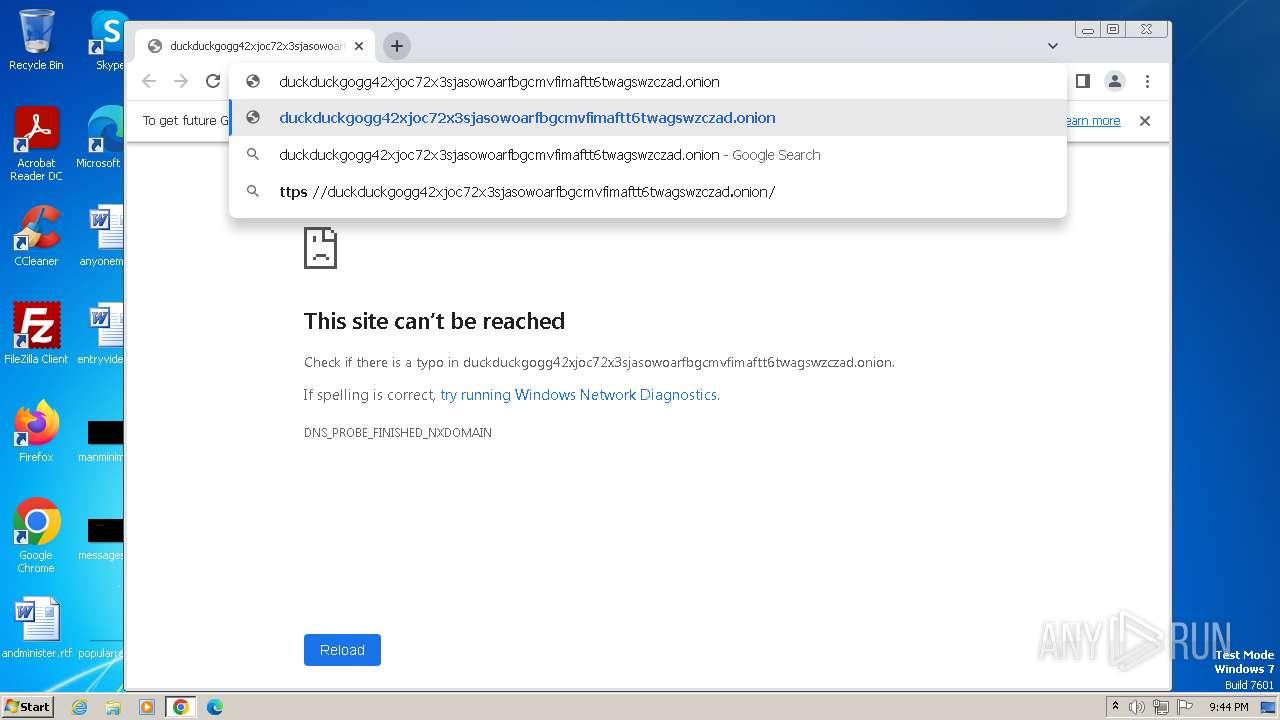Viewport: 1280px width, 720px height.
Task: Click try running Windows Network Diagnostics link
Action: click(578, 395)
